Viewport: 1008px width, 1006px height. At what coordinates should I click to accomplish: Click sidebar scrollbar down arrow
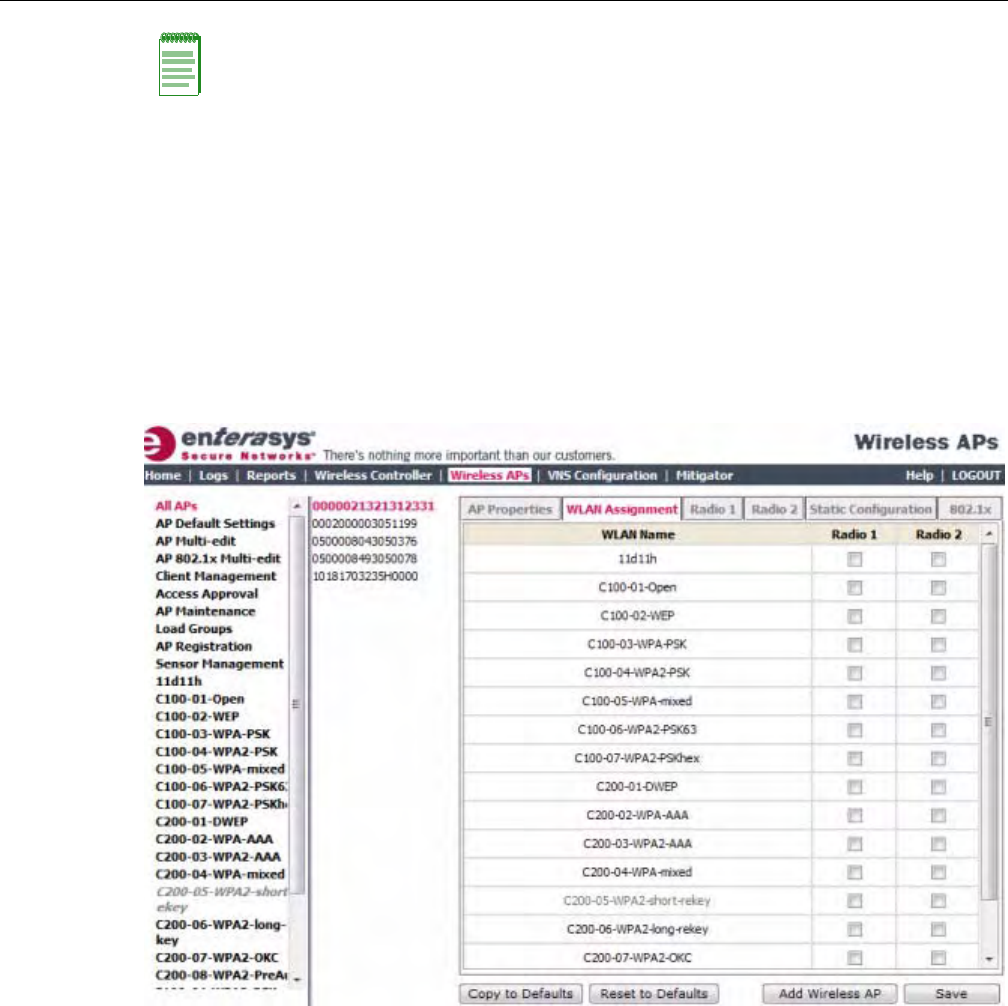click(296, 979)
